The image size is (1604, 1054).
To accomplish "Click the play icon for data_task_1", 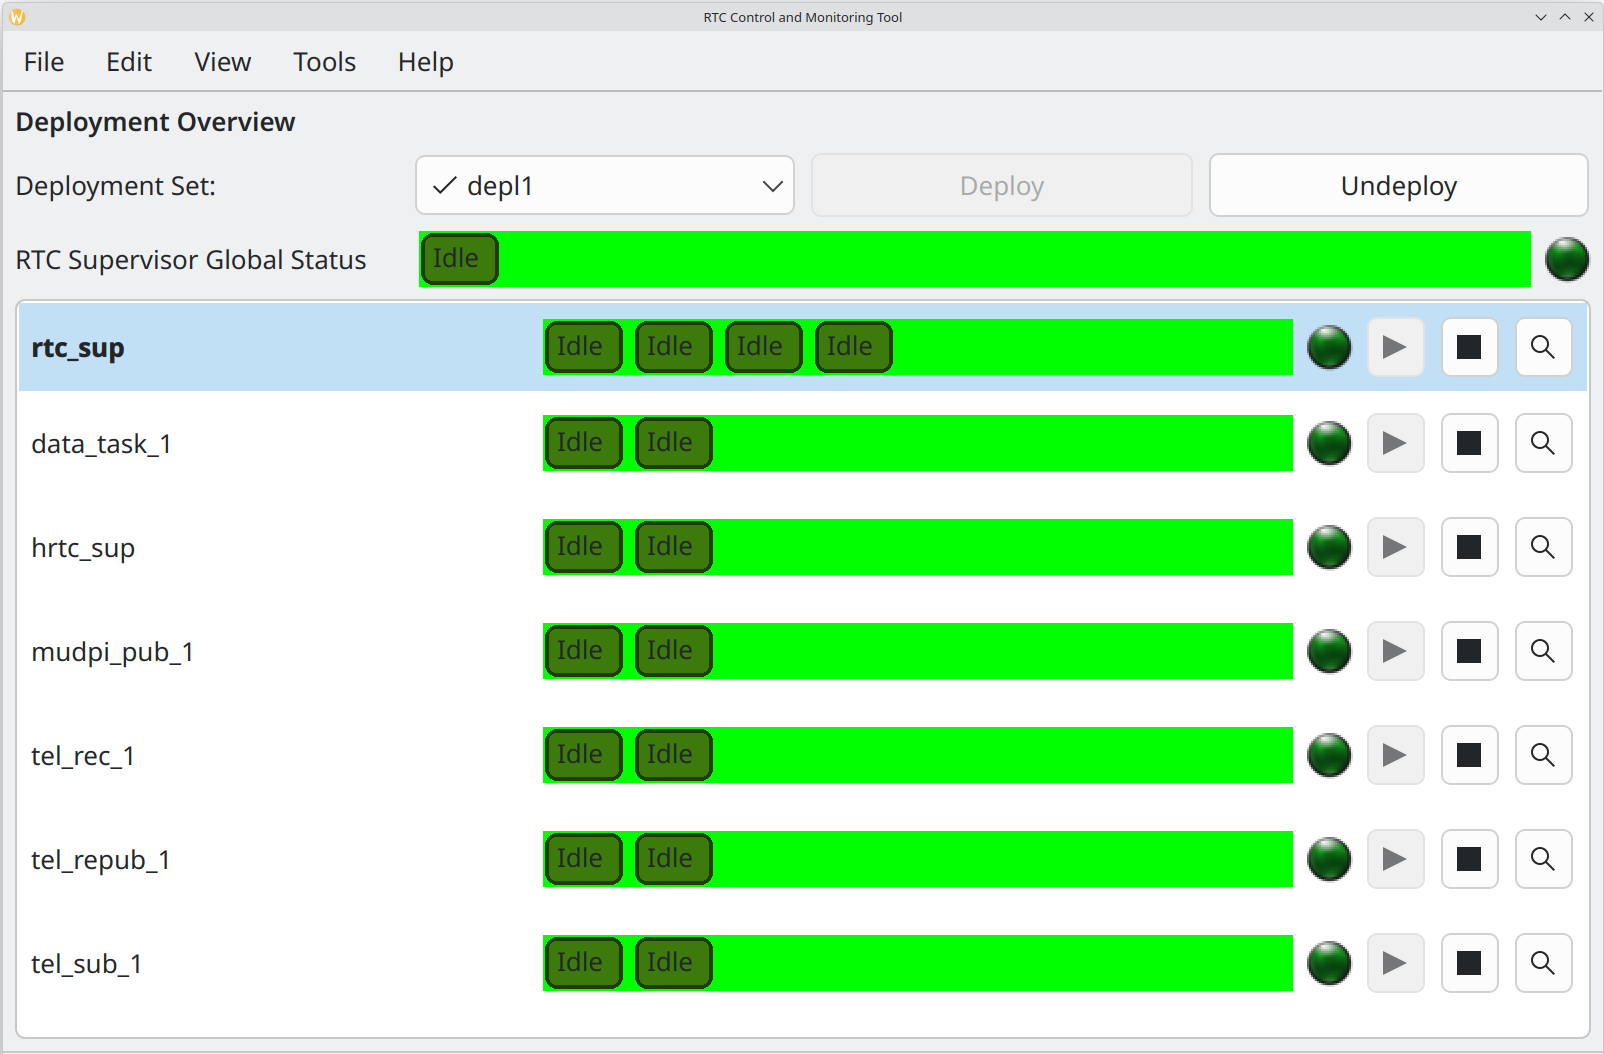I will coord(1395,443).
